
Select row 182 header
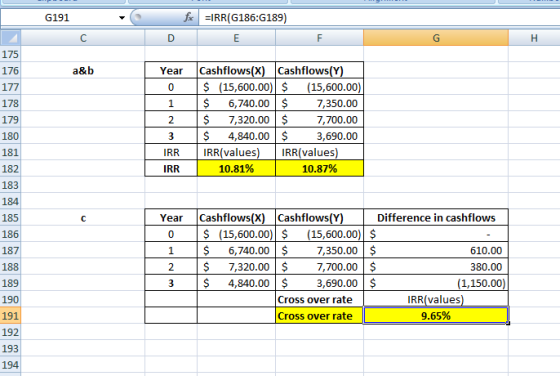pyautogui.click(x=10, y=169)
